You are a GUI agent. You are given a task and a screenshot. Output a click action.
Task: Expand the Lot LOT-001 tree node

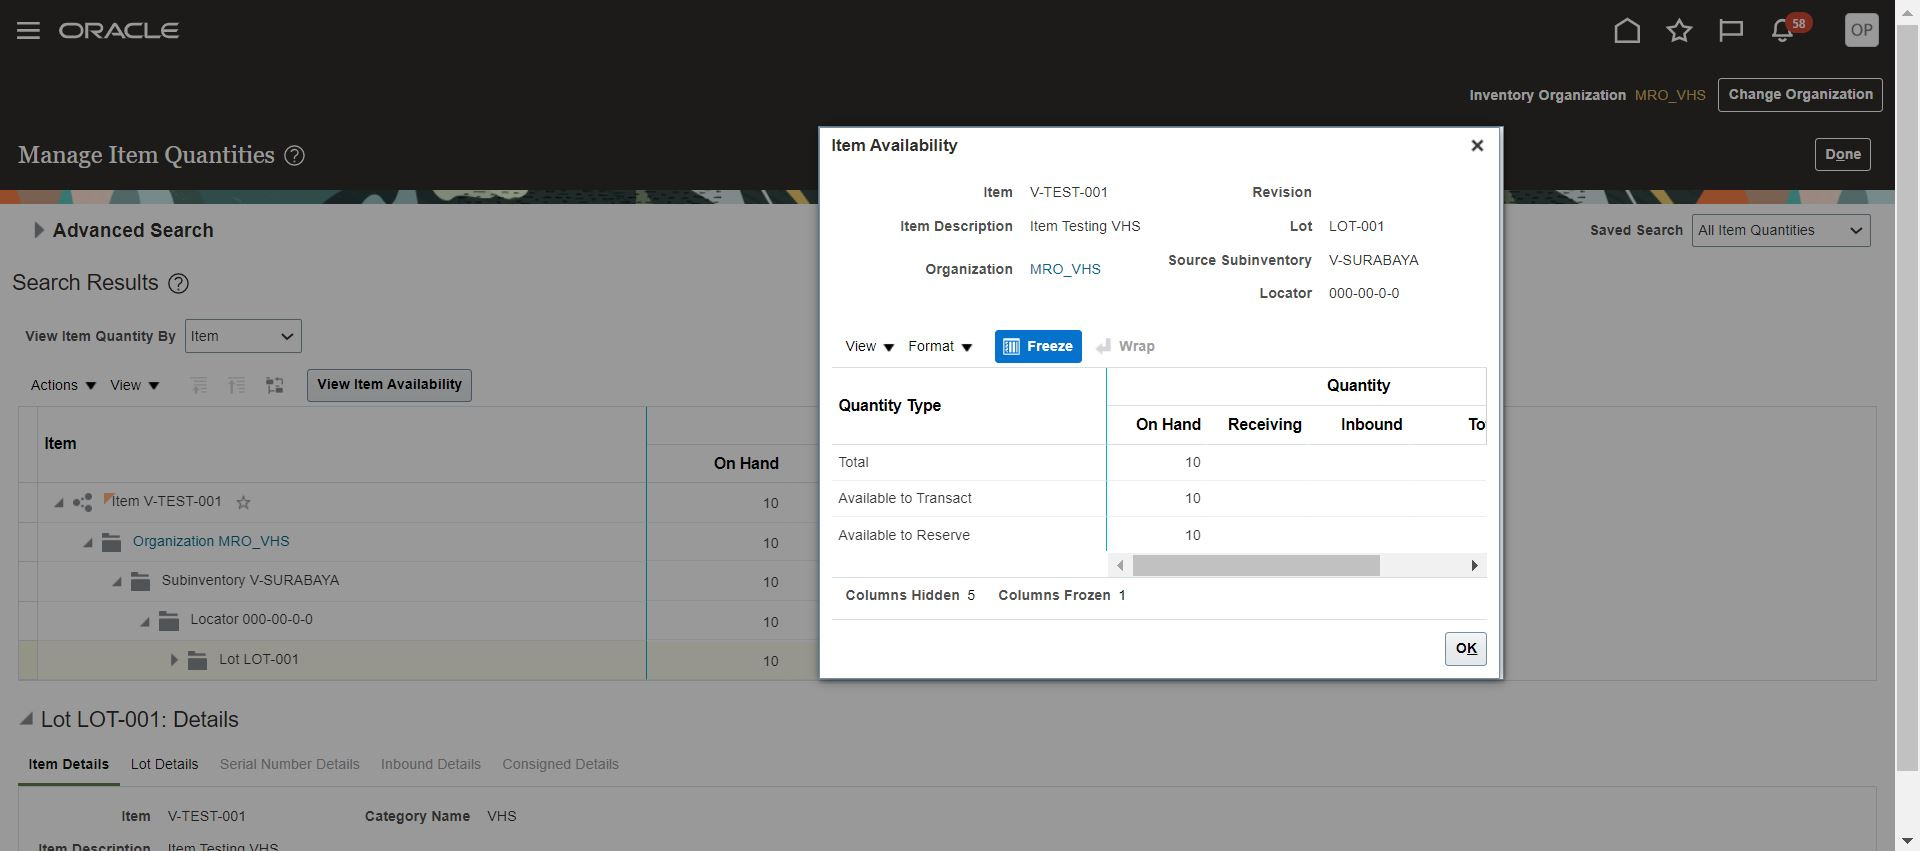point(173,660)
